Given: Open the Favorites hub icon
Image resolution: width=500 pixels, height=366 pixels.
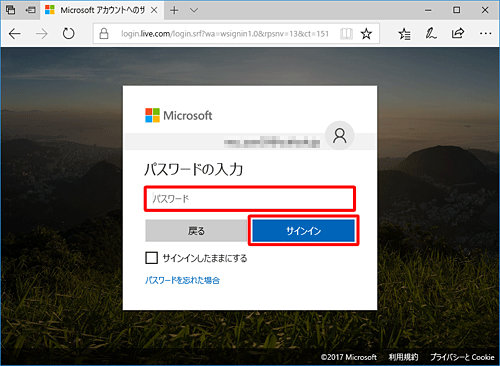Looking at the screenshot, I should 404,34.
